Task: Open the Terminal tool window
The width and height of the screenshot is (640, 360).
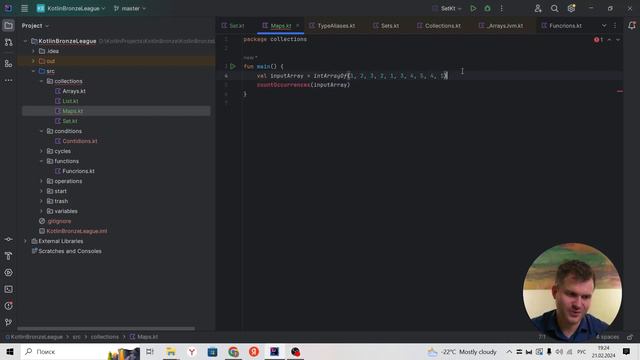Action: click(8, 289)
